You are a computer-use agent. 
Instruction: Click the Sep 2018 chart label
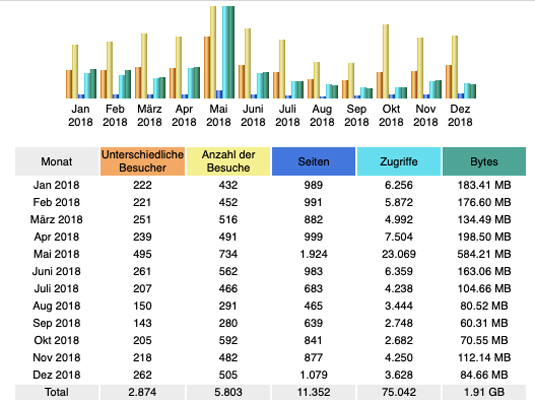pyautogui.click(x=357, y=115)
